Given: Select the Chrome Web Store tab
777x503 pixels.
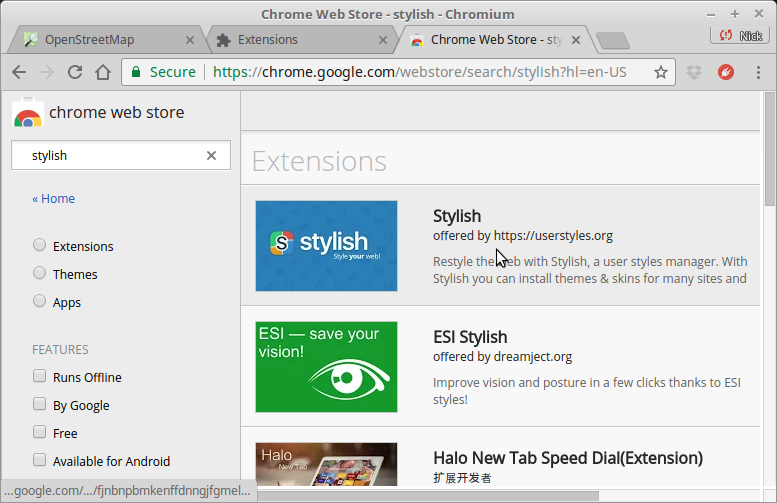Looking at the screenshot, I should [x=496, y=40].
